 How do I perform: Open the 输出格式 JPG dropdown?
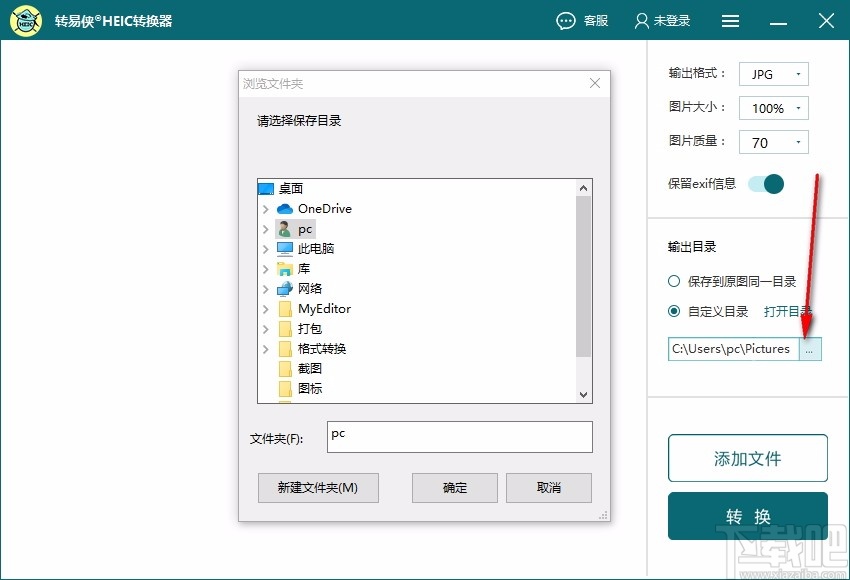[x=798, y=73]
